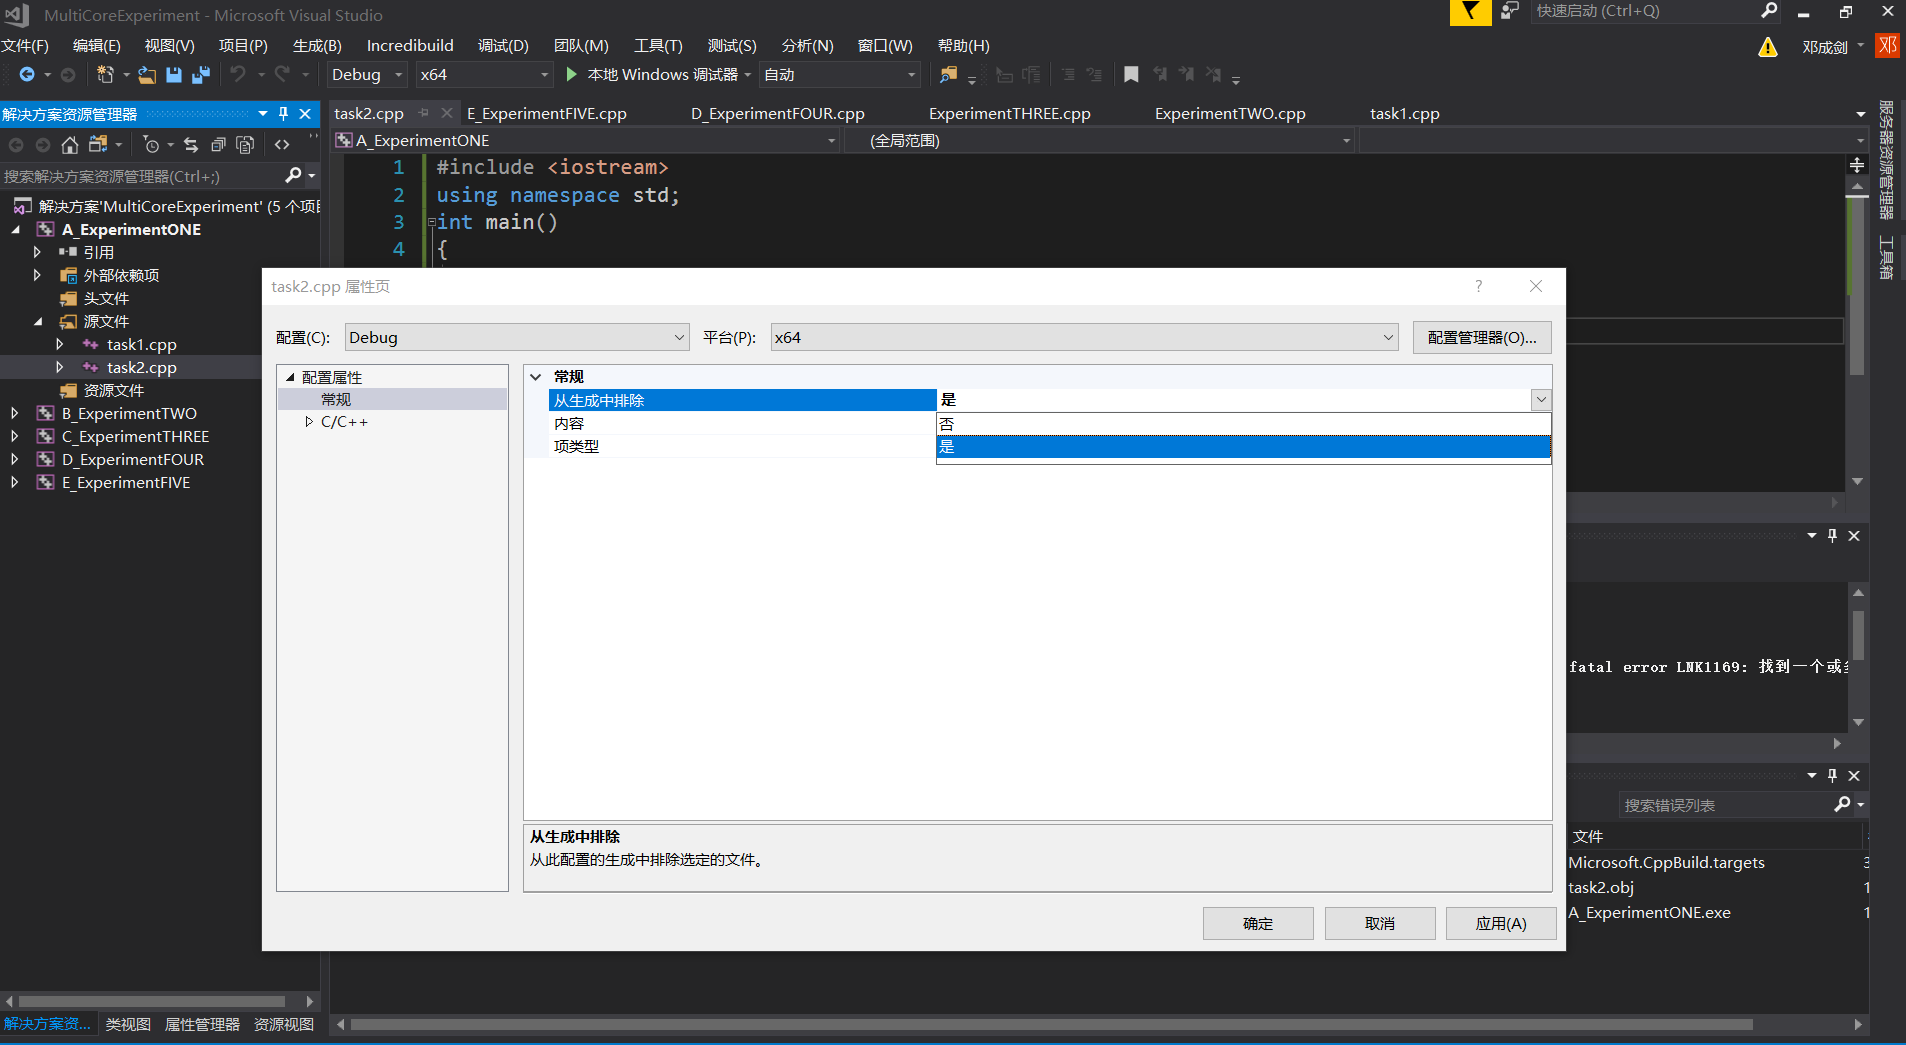Open the 生成(B) menu
The image size is (1906, 1045).
[317, 46]
